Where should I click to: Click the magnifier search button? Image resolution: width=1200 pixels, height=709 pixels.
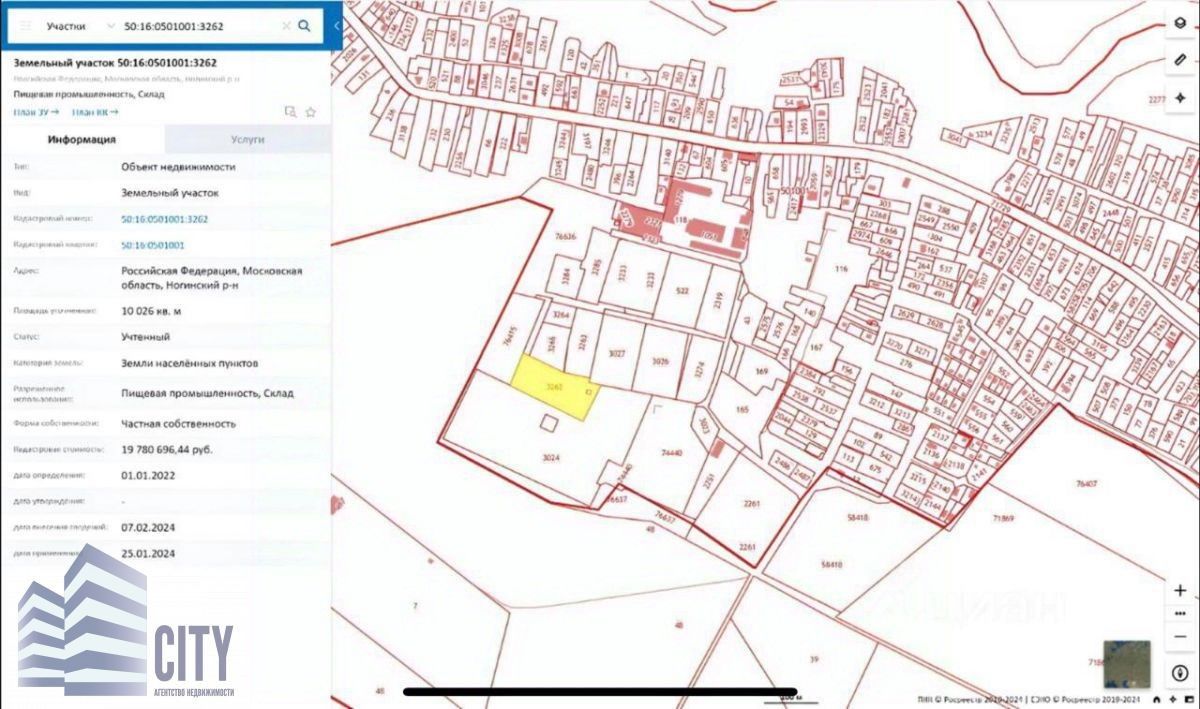pyautogui.click(x=304, y=26)
